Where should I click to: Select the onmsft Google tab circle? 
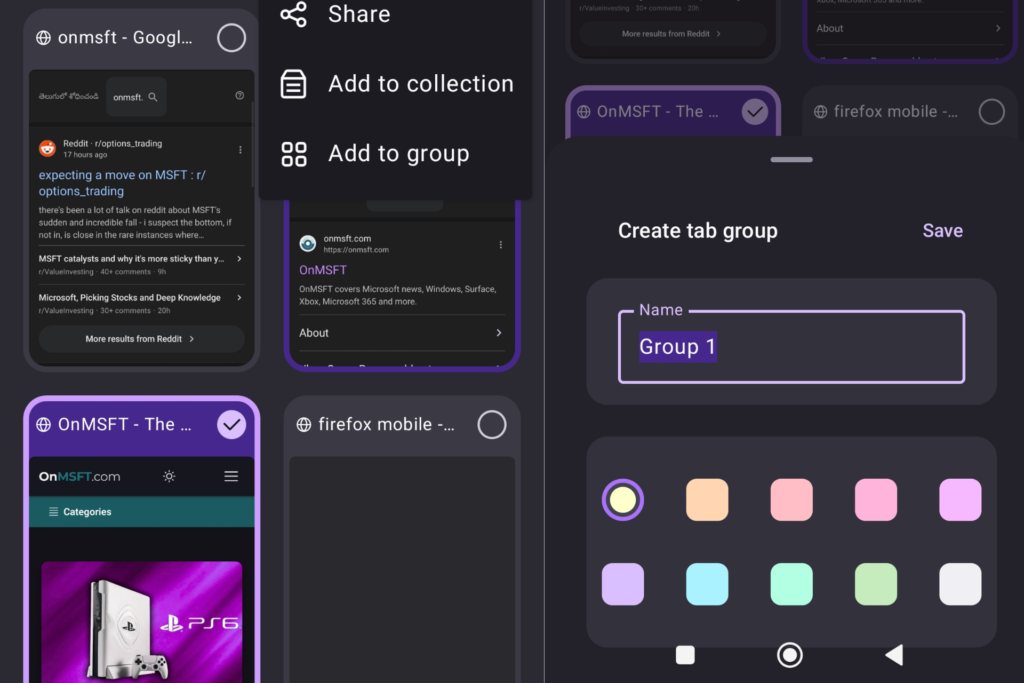pyautogui.click(x=231, y=38)
